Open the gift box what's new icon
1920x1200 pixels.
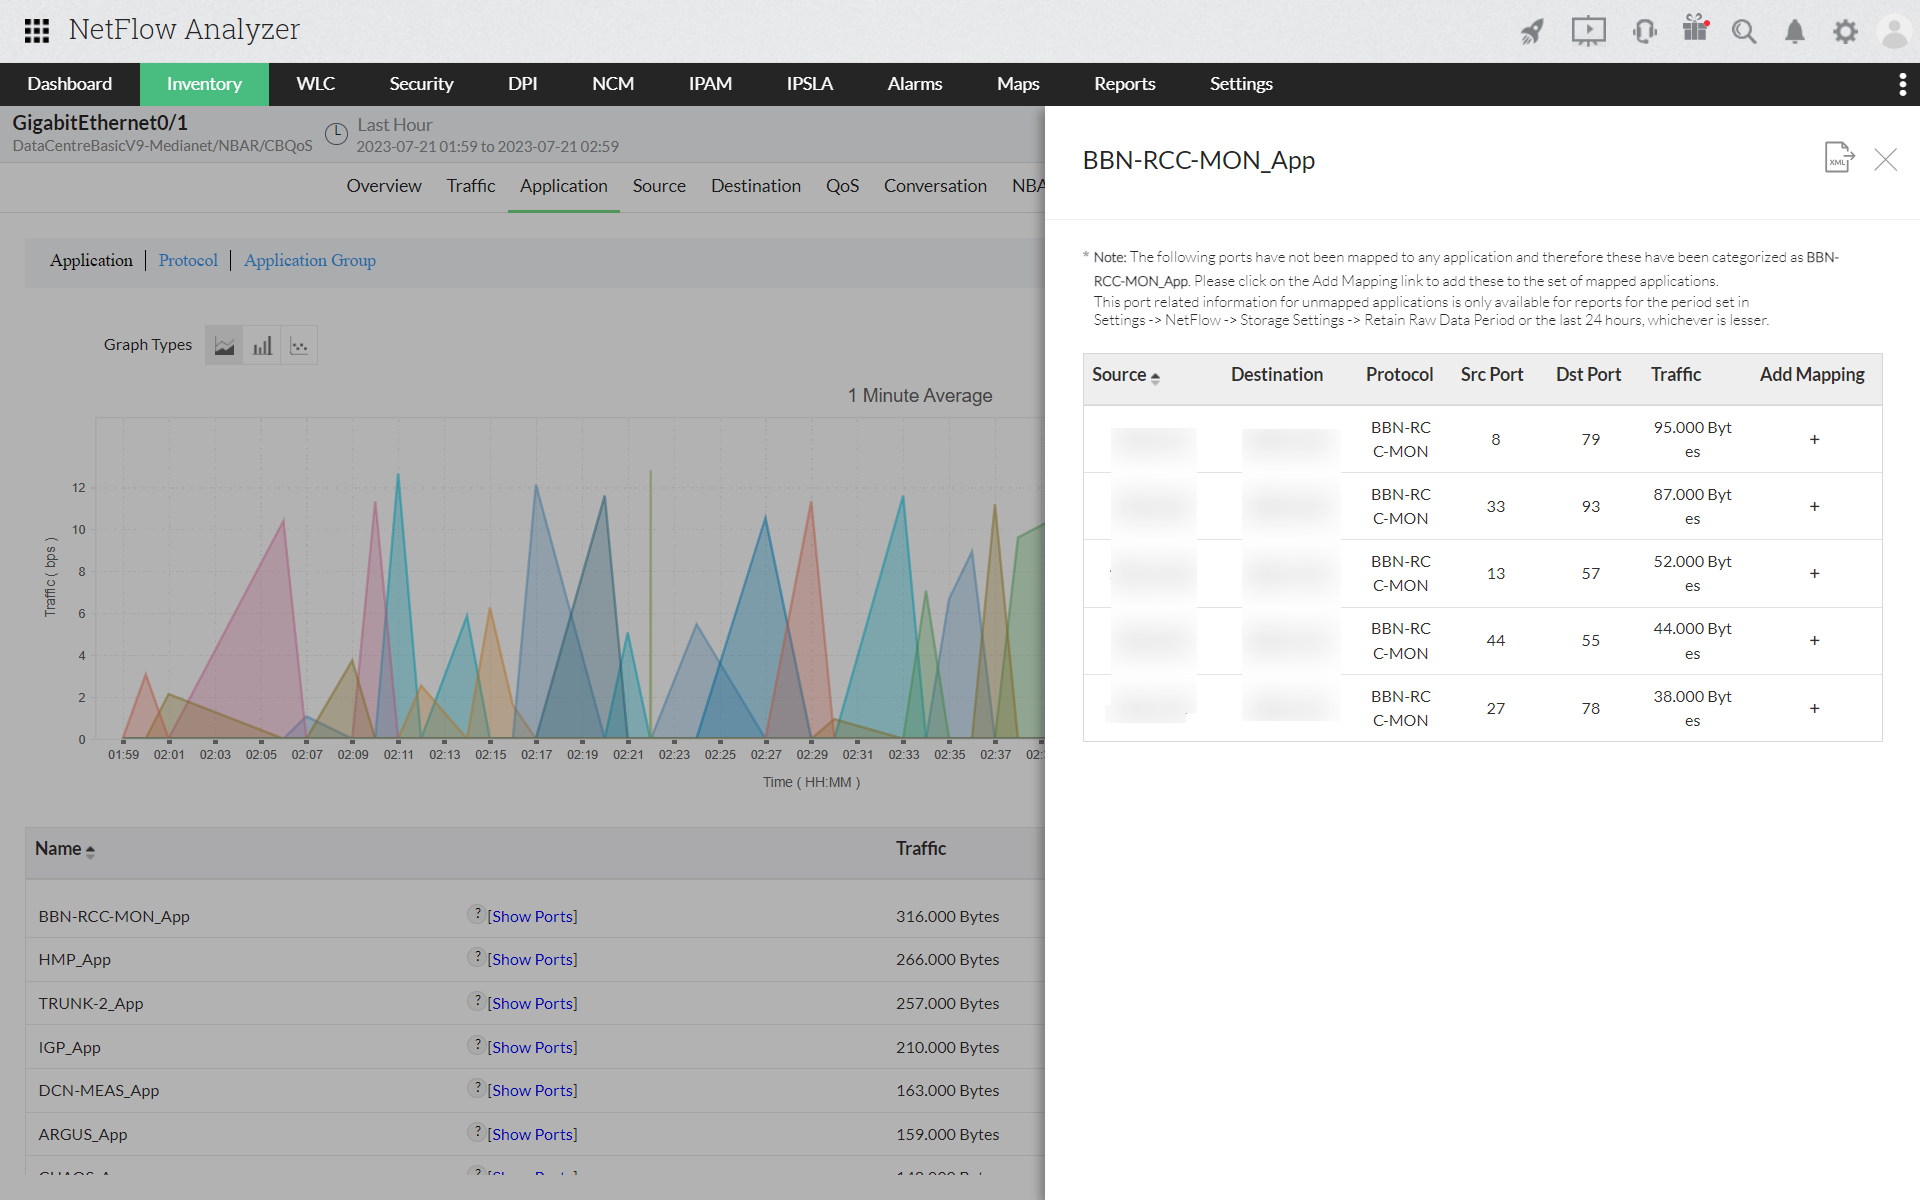(x=1695, y=29)
